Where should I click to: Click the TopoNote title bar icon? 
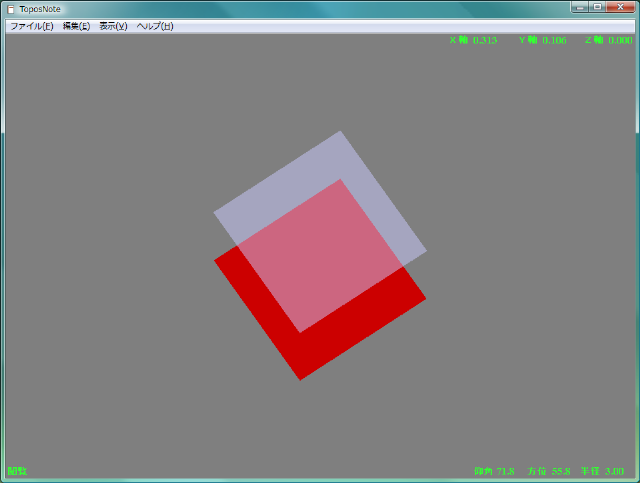click(11, 9)
